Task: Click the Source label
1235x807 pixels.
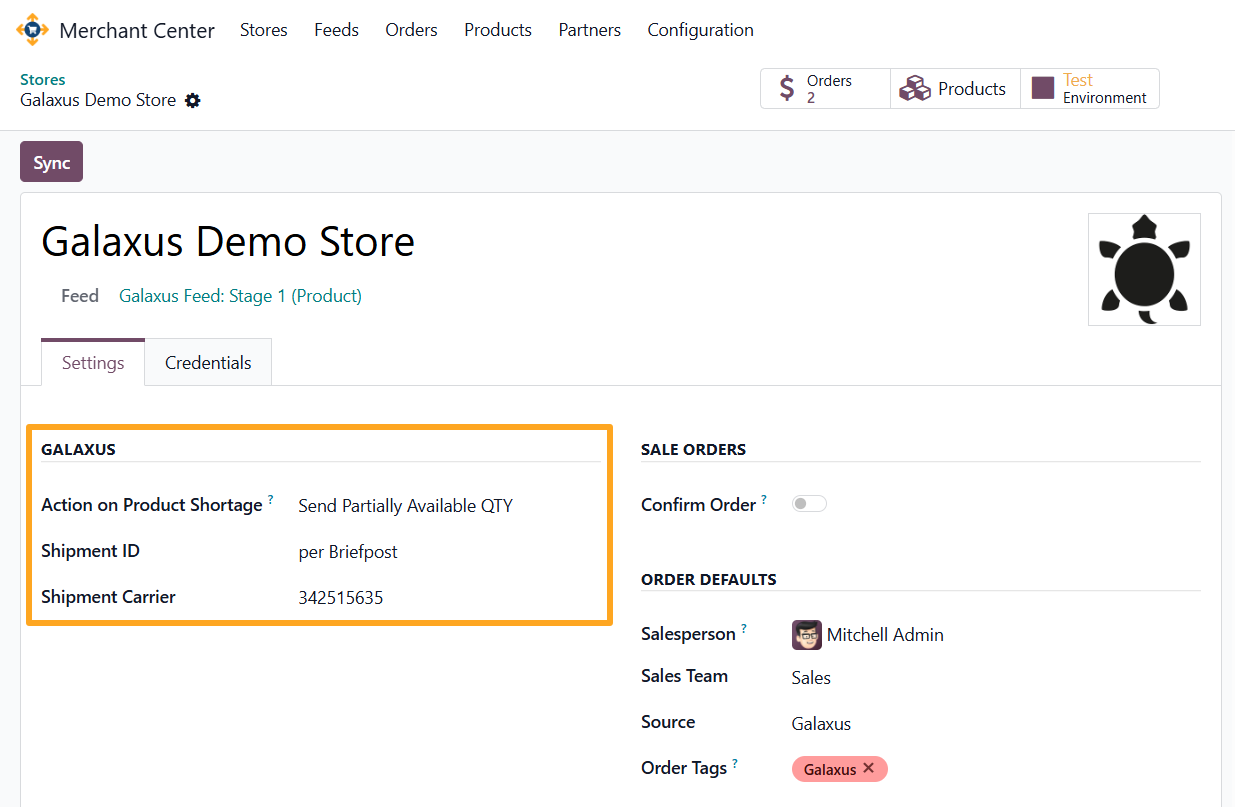Action: coord(668,722)
